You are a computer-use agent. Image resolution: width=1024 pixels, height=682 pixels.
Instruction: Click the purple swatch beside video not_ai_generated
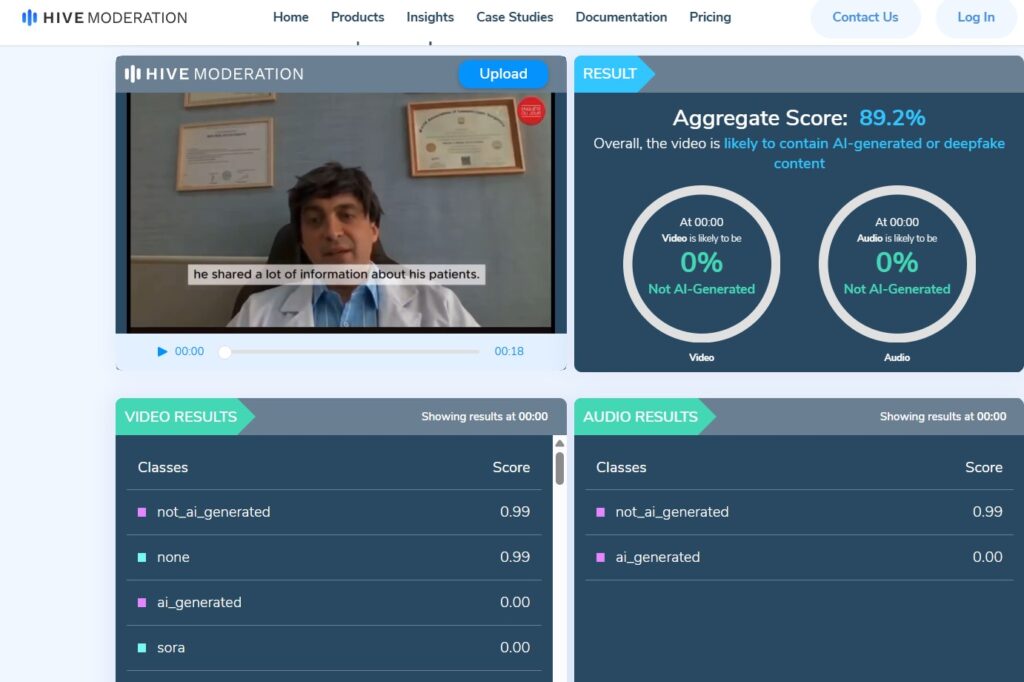click(142, 512)
